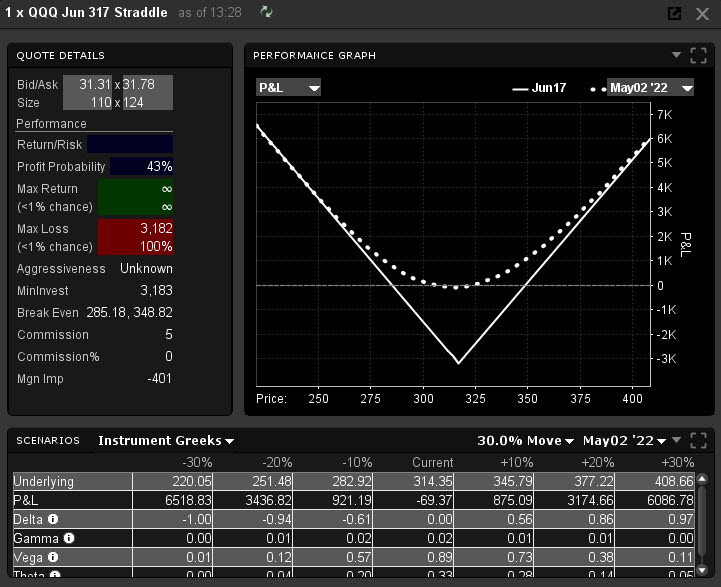Expand the Performance Graph to fullscreen
This screenshot has height=587, width=721.
(698, 56)
